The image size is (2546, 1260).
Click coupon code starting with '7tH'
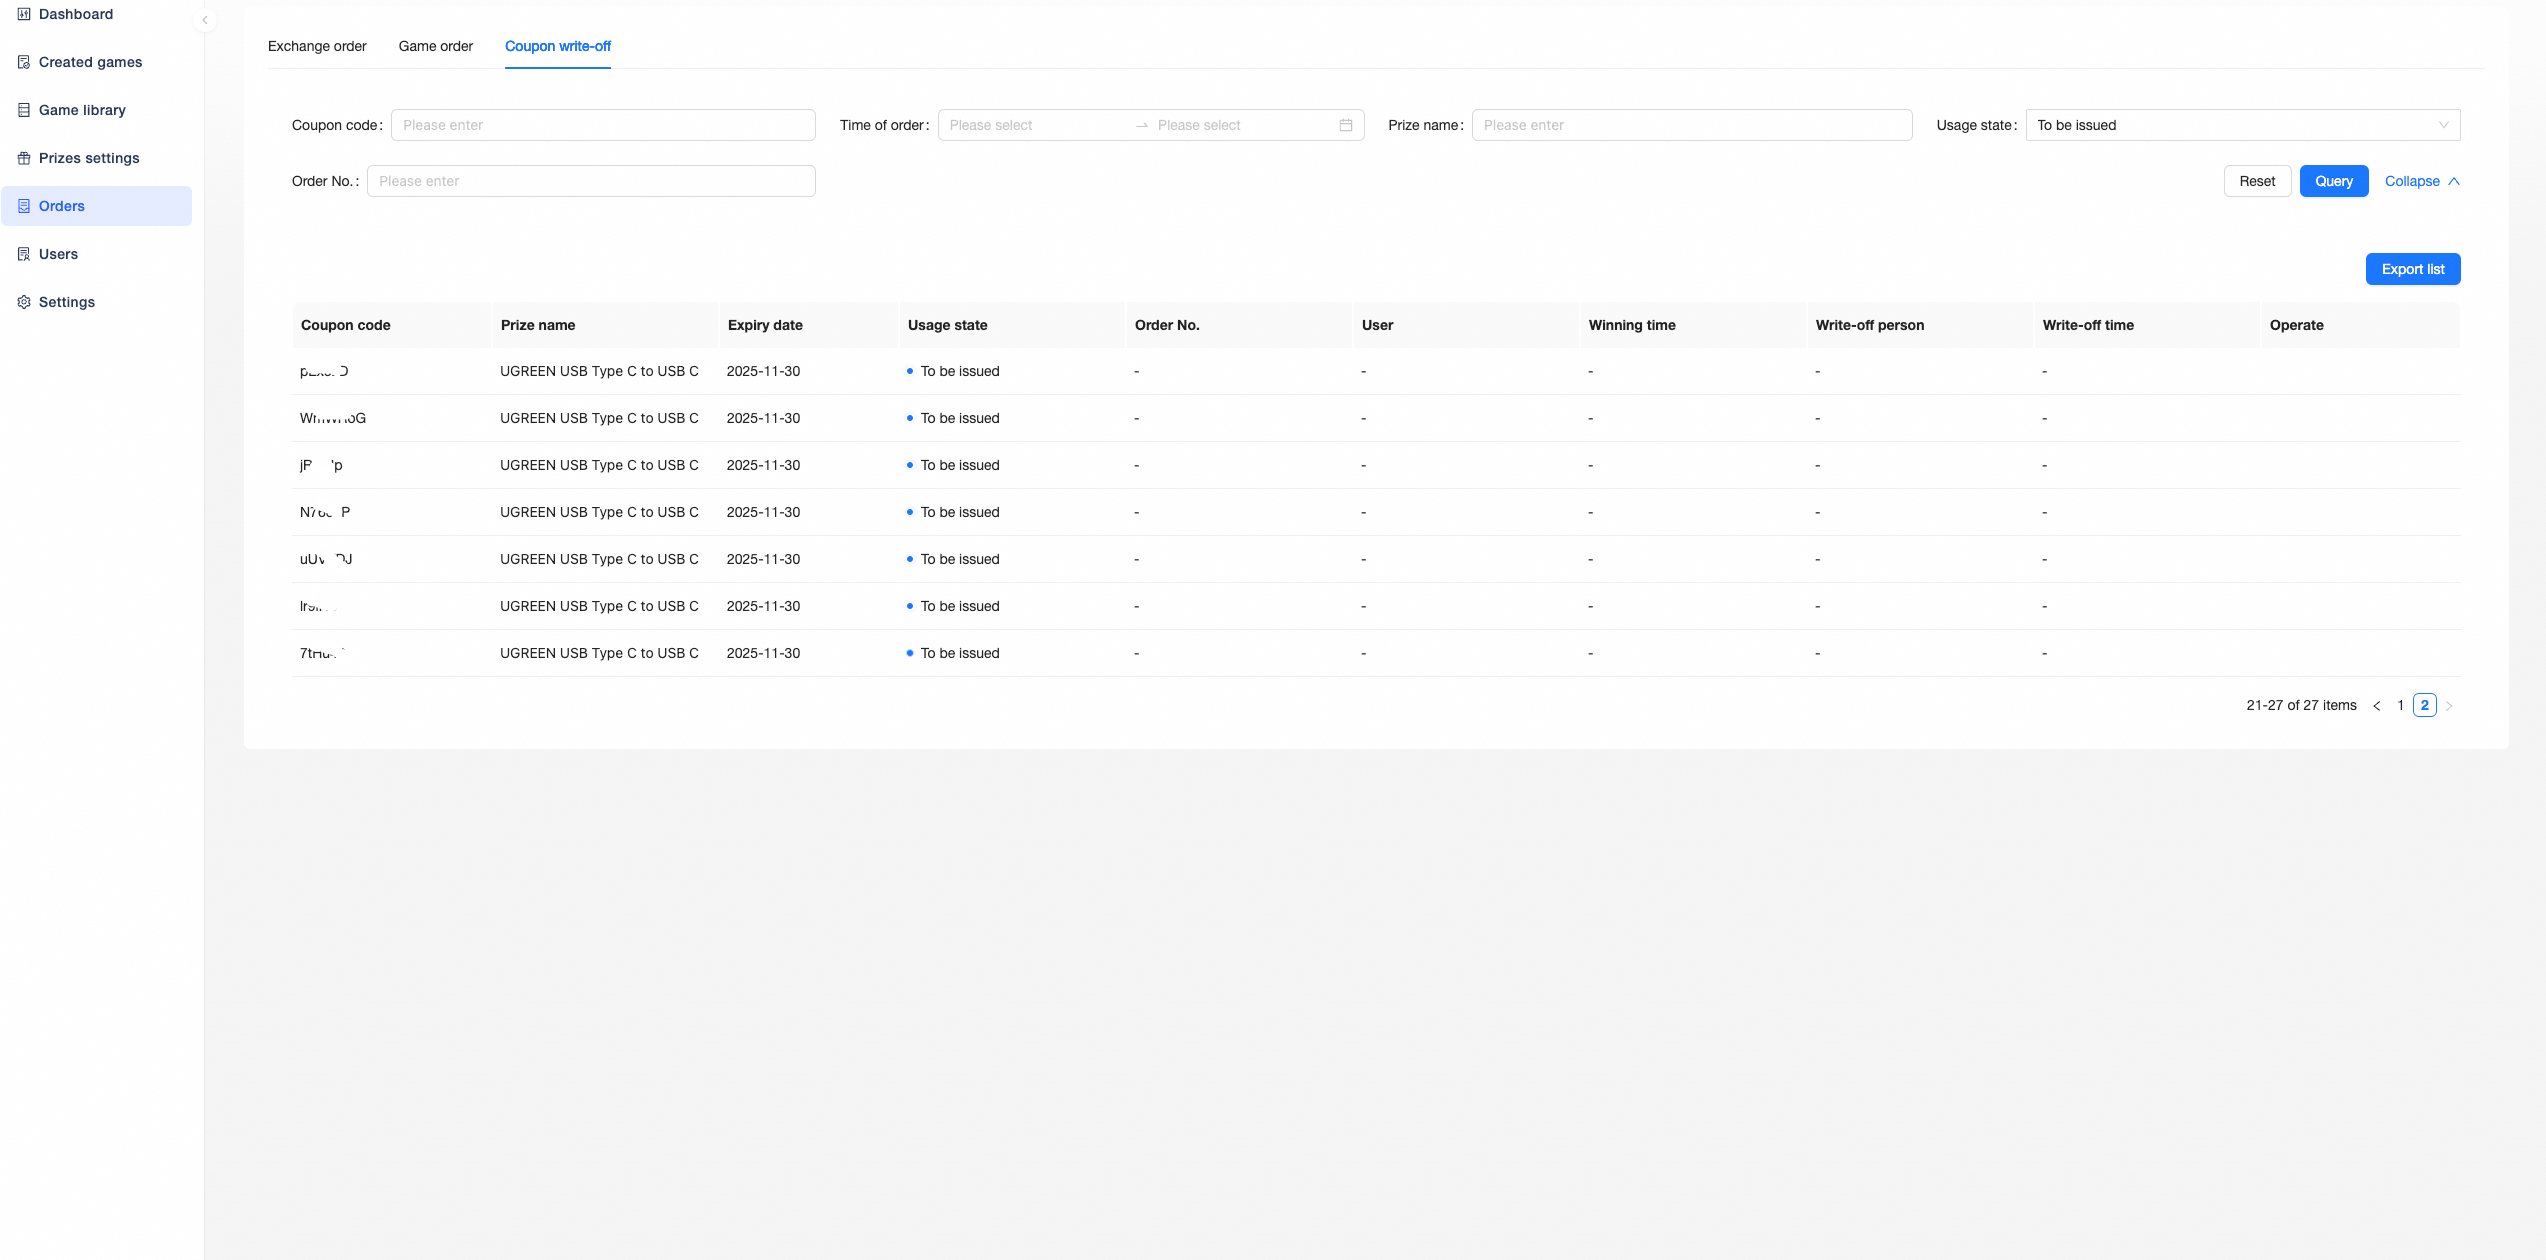pyautogui.click(x=323, y=653)
